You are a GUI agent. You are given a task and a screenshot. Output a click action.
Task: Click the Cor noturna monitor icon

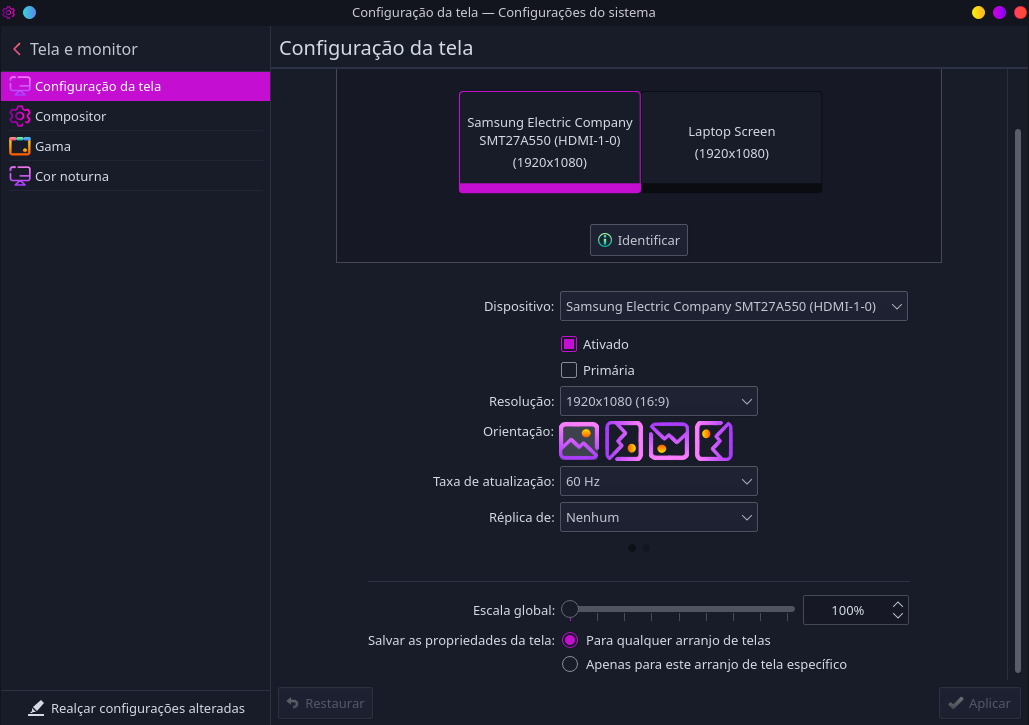[x=20, y=176]
